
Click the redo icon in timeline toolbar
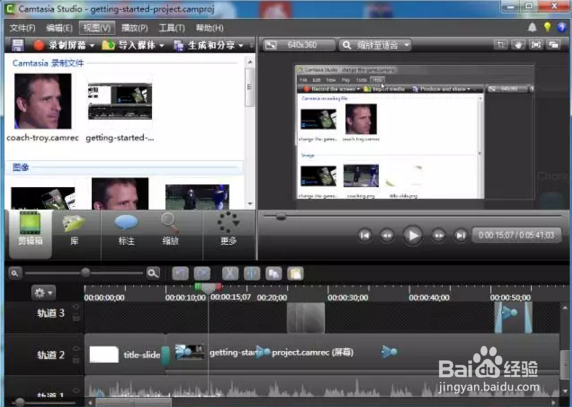[x=202, y=274]
